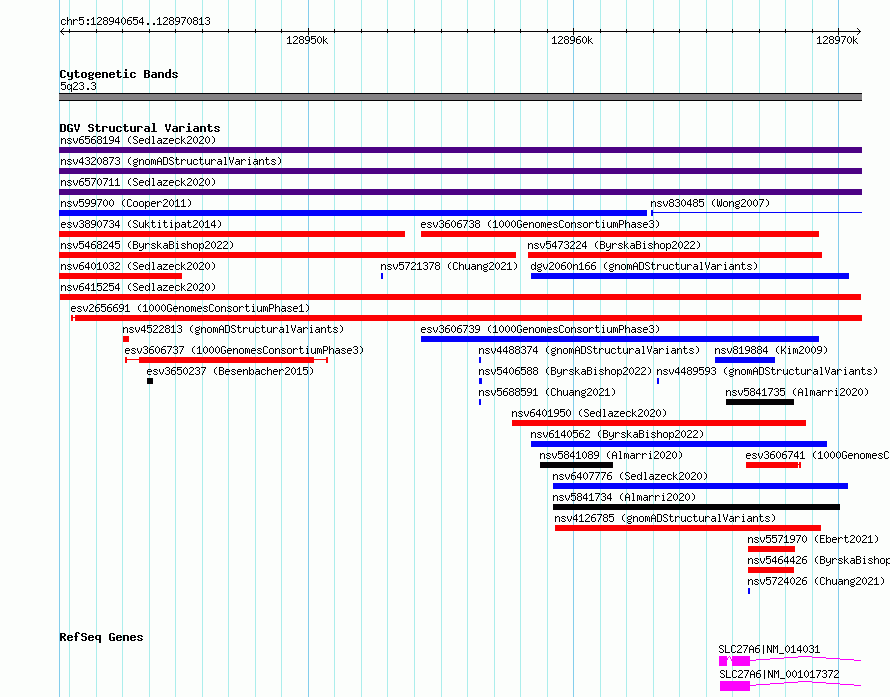Select the nsv4522813 gnomADStructuralVariants label
The width and height of the screenshot is (890, 697).
[233, 329]
